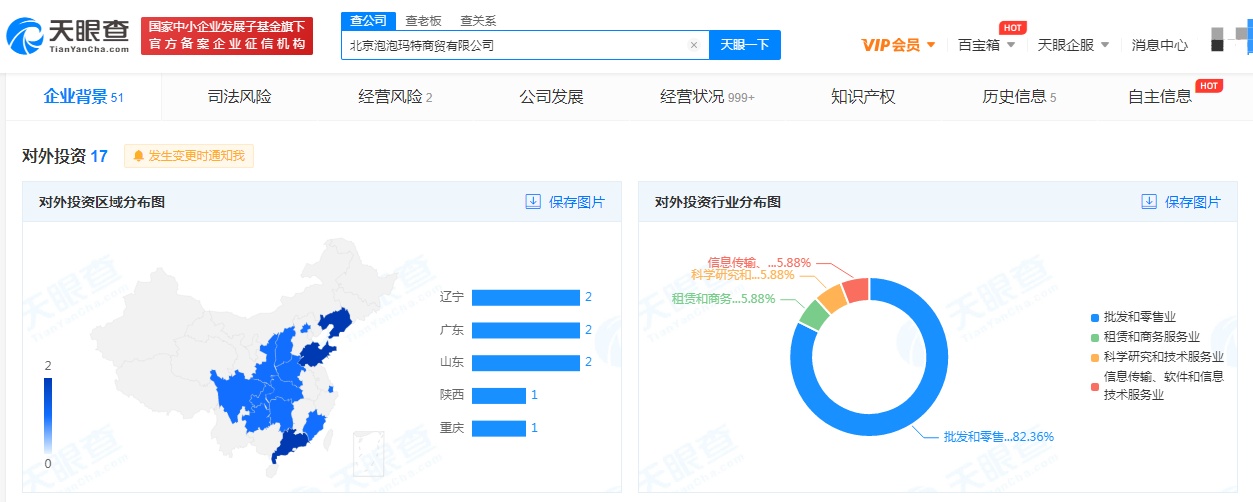
Task: Click the company name search input field
Action: click(515, 45)
